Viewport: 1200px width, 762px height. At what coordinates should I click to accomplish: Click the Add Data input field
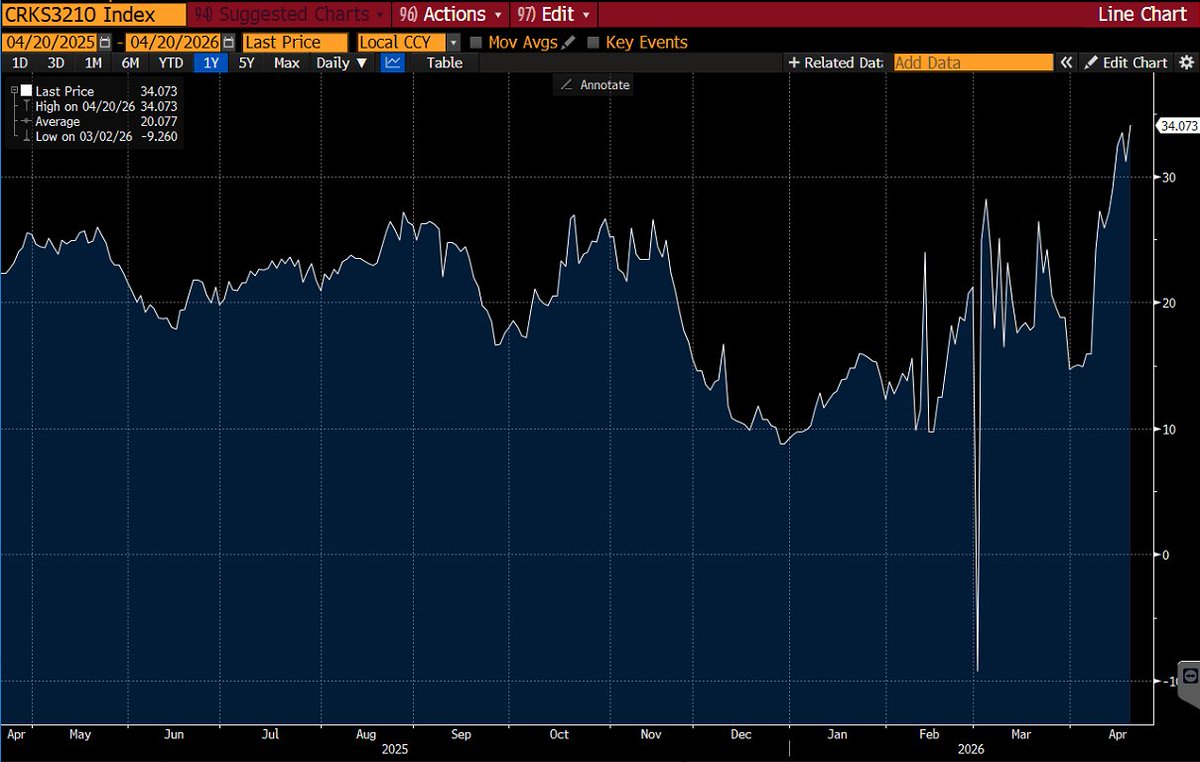point(973,62)
